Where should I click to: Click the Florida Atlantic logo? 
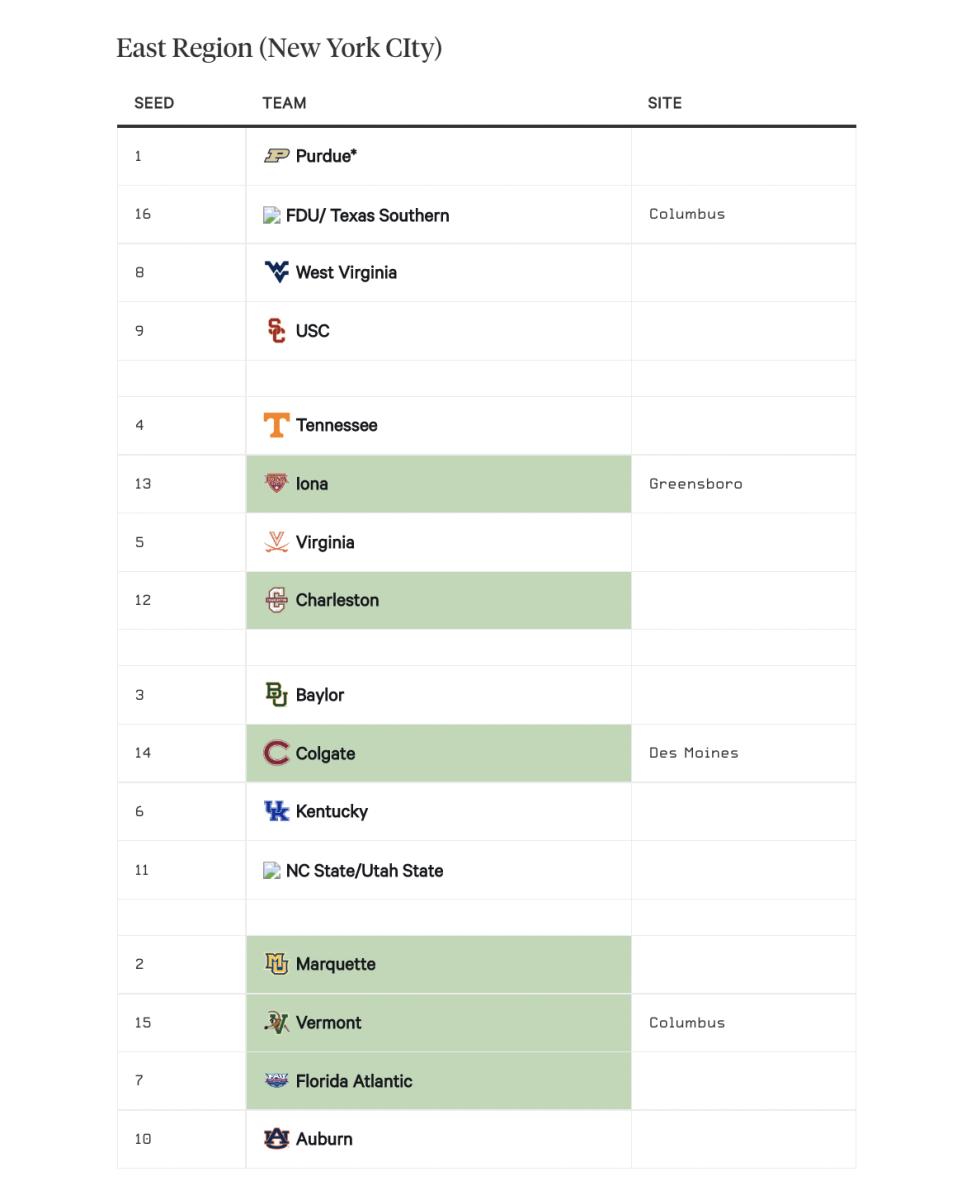pyautogui.click(x=276, y=1080)
